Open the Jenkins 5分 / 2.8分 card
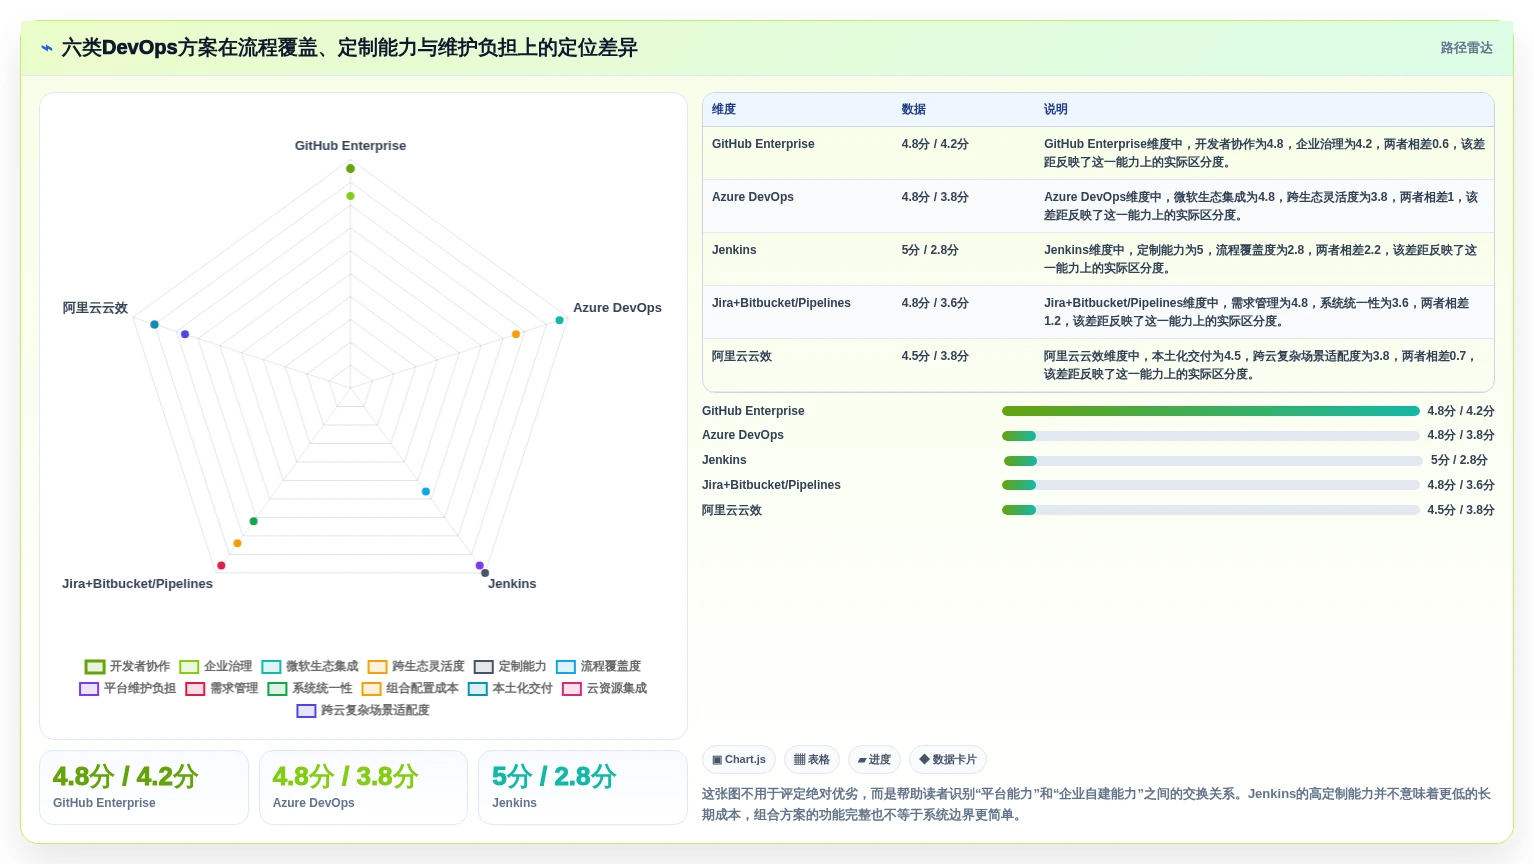 click(583, 787)
